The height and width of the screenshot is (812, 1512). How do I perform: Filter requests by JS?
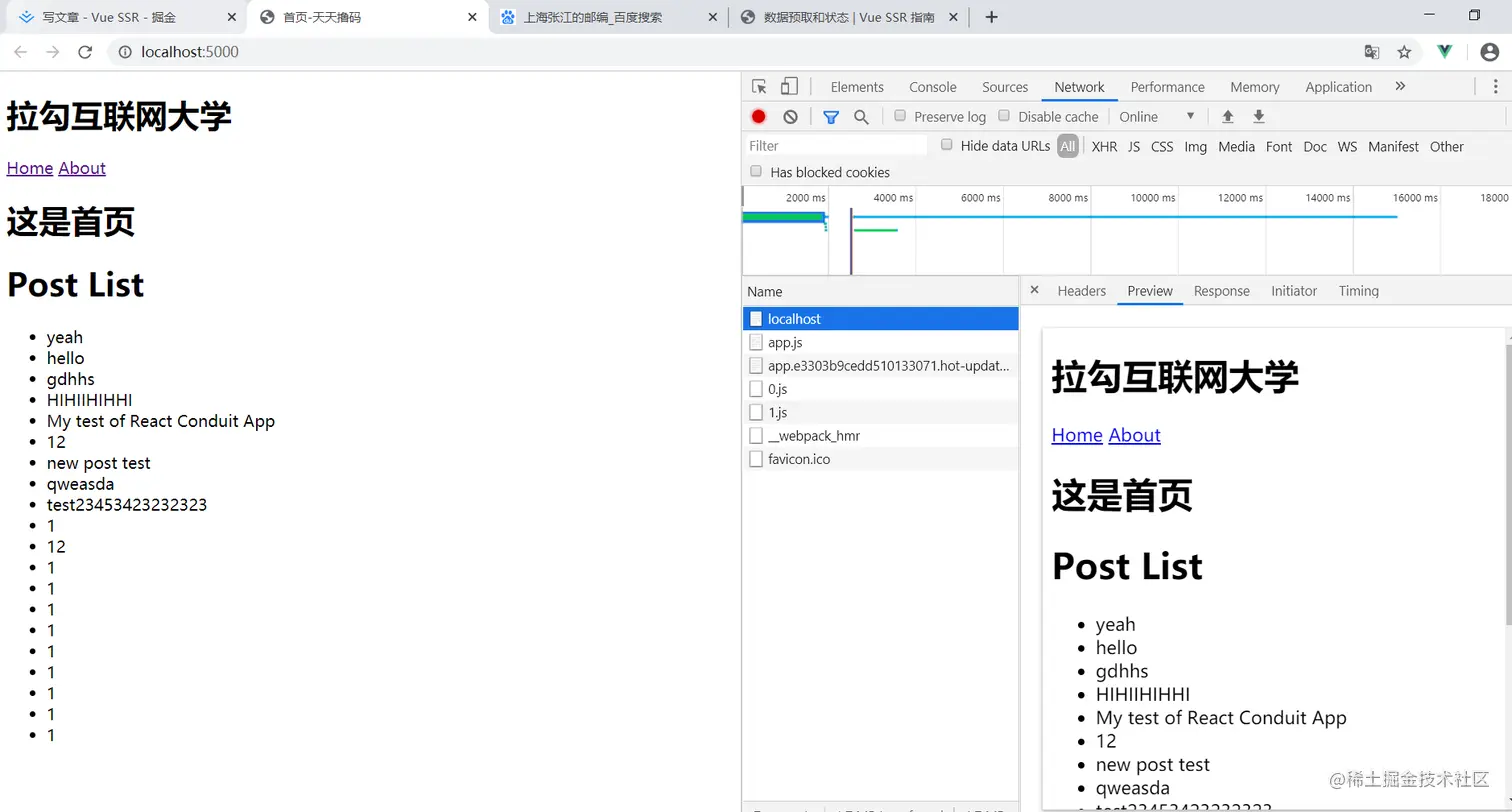pos(1134,147)
